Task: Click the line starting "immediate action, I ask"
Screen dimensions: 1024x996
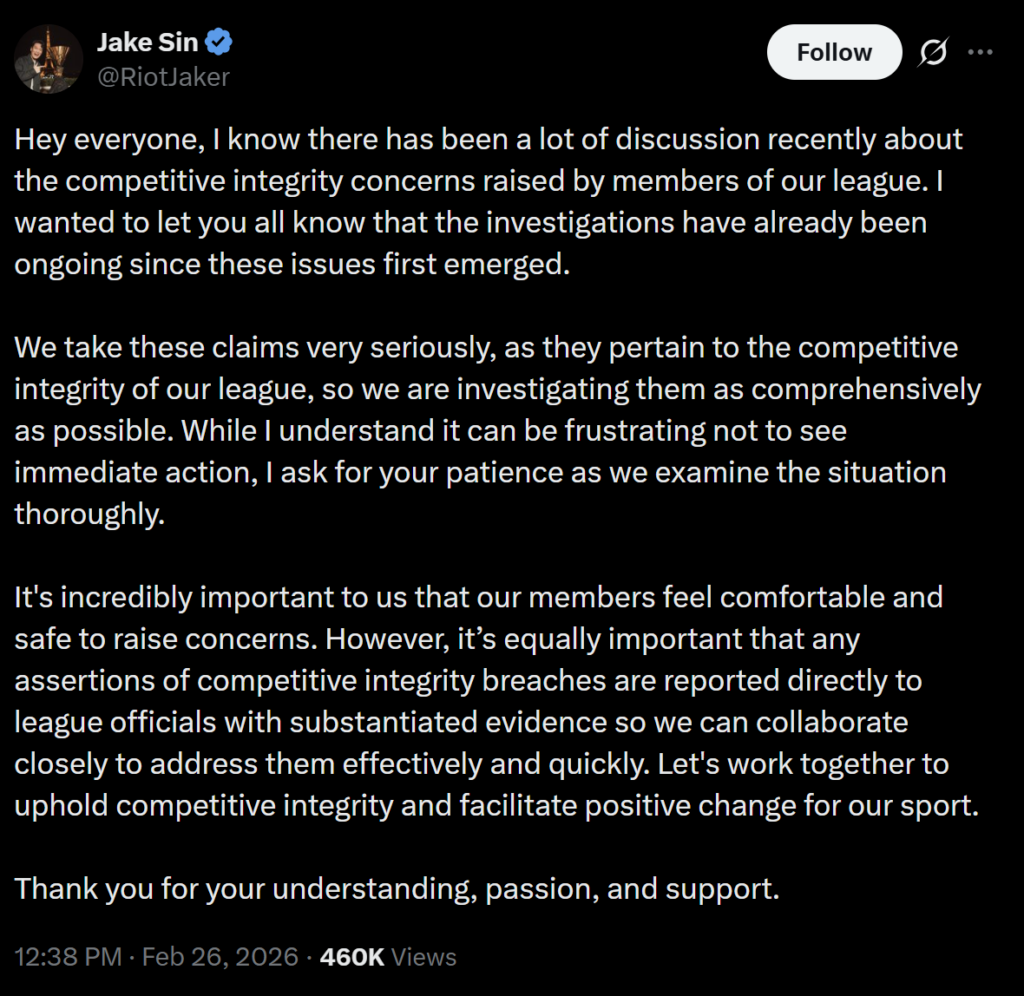Action: 480,472
